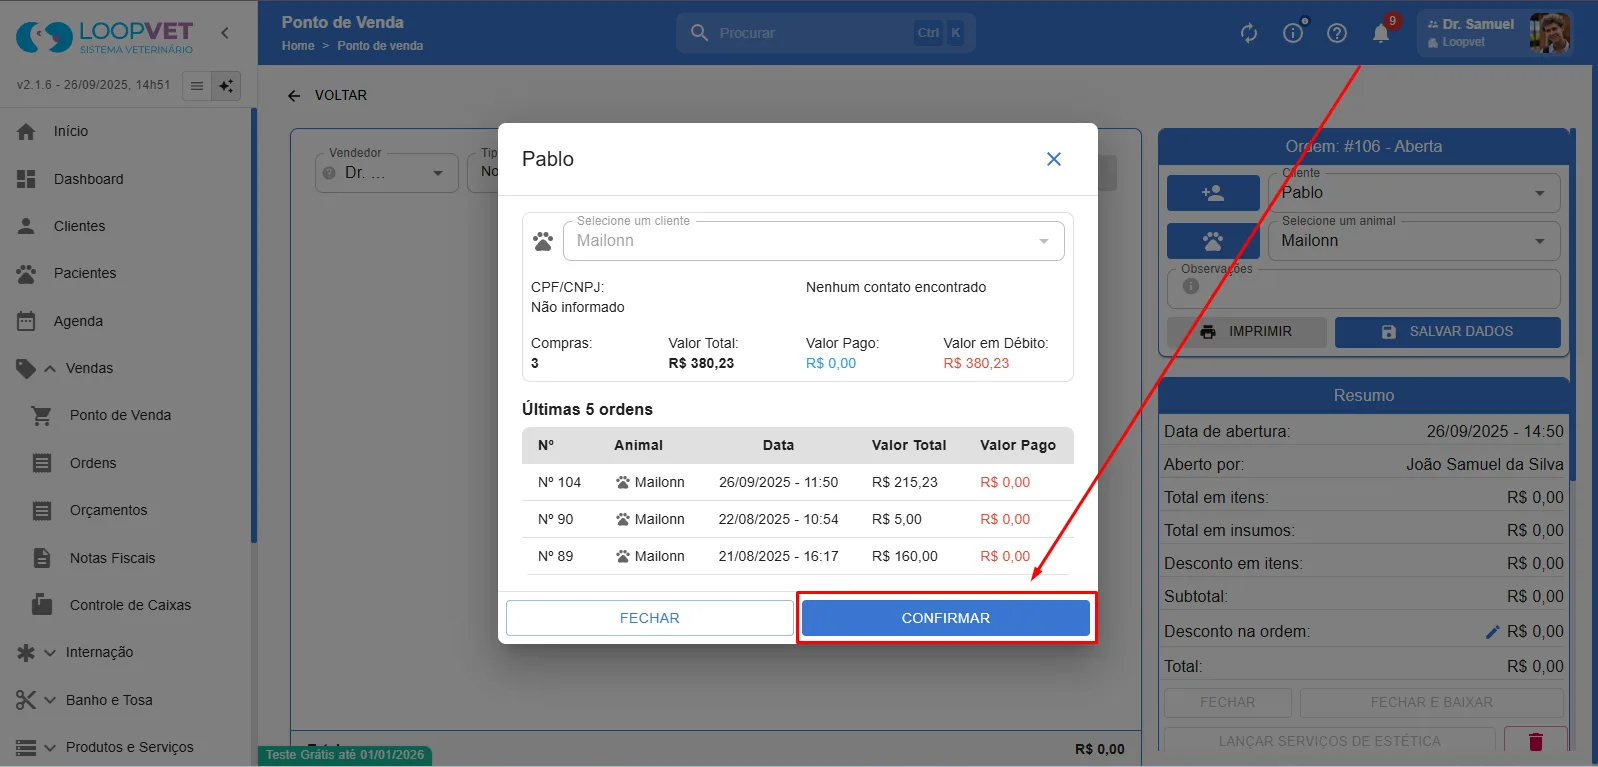This screenshot has width=1598, height=767.
Task: Open Controle de Caixas menu item
Action: pos(128,605)
